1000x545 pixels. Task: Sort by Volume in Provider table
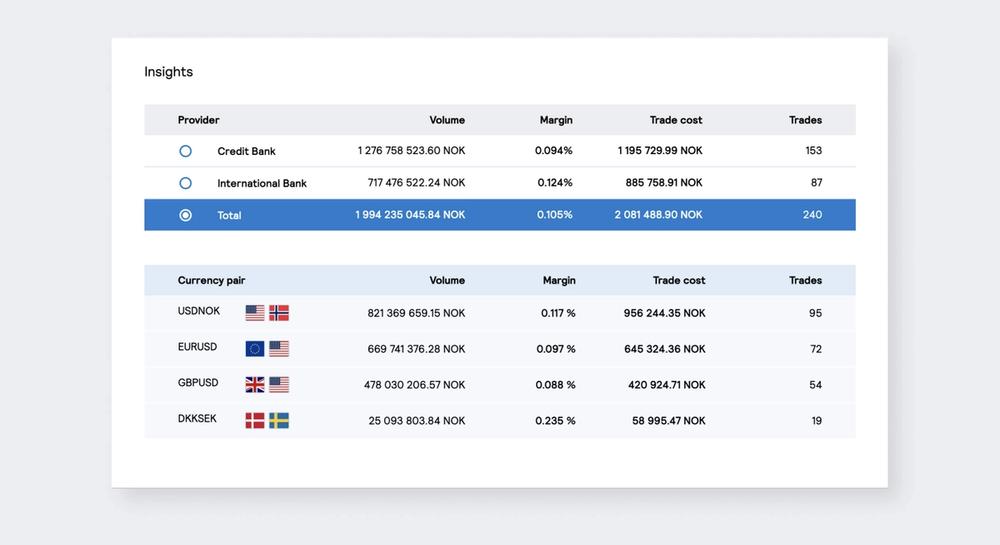click(447, 120)
